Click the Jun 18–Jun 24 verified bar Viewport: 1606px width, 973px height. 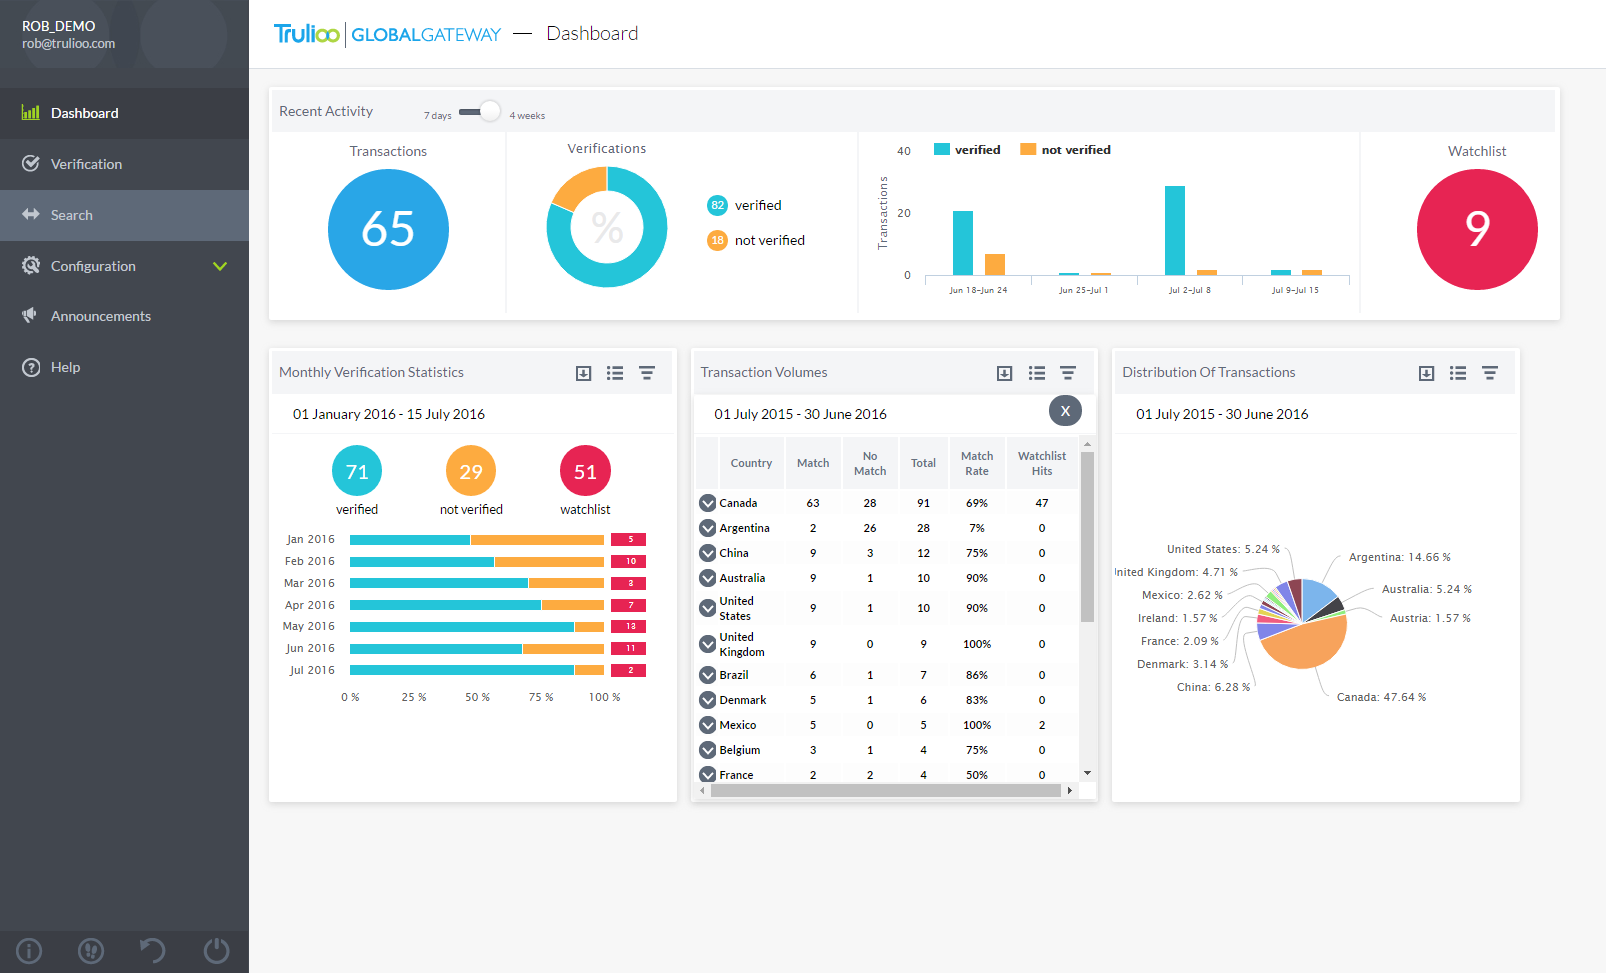coord(963,243)
